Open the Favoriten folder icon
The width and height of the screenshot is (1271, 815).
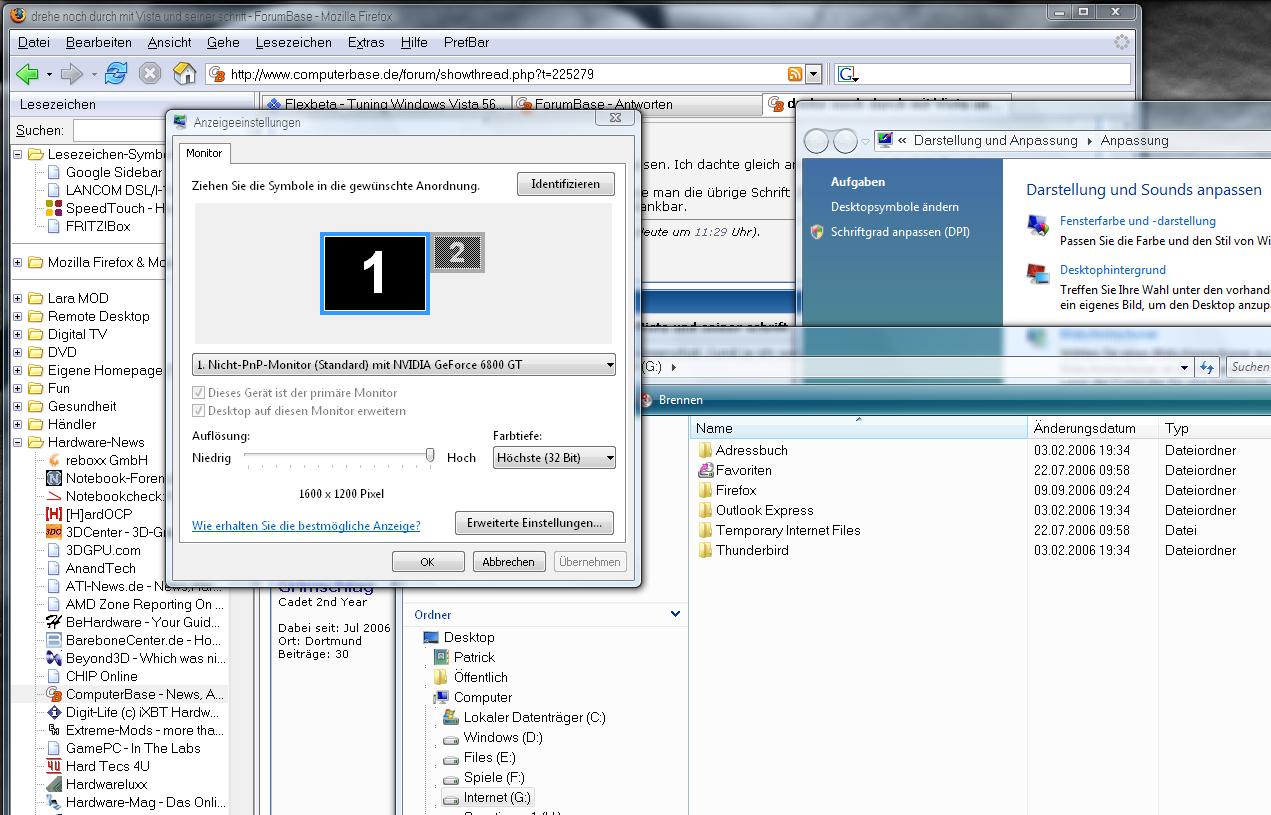click(x=705, y=470)
